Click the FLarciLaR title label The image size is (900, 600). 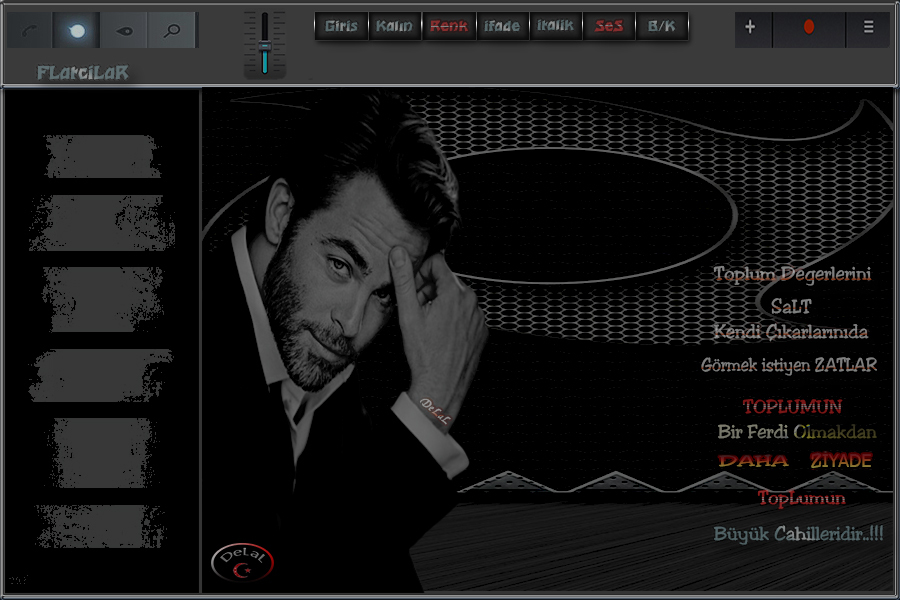[x=82, y=73]
